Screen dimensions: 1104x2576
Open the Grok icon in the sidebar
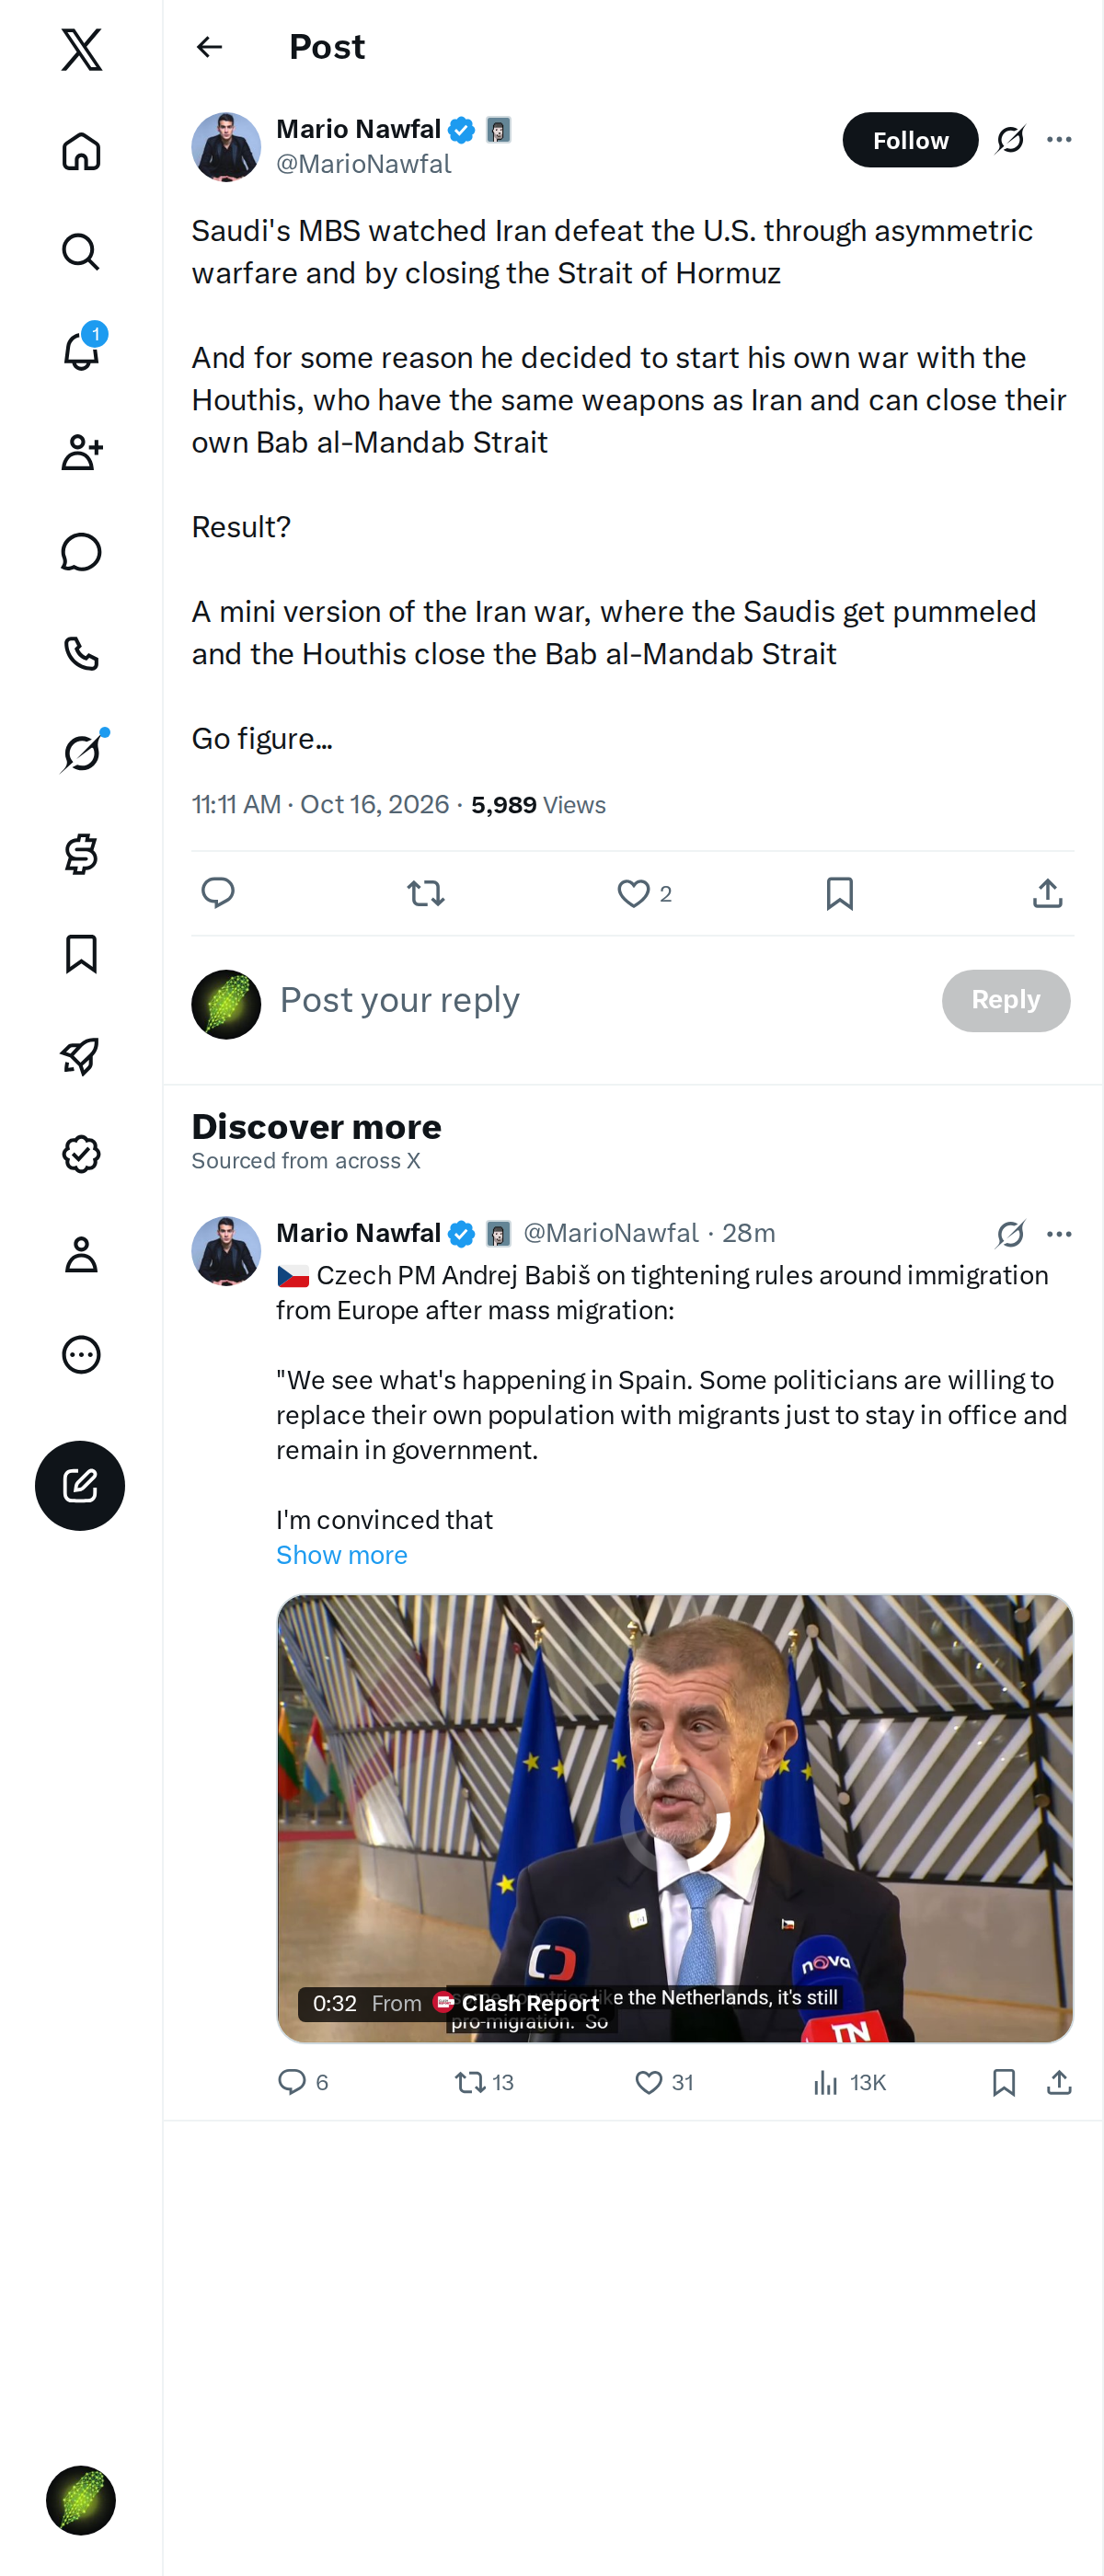[x=81, y=752]
